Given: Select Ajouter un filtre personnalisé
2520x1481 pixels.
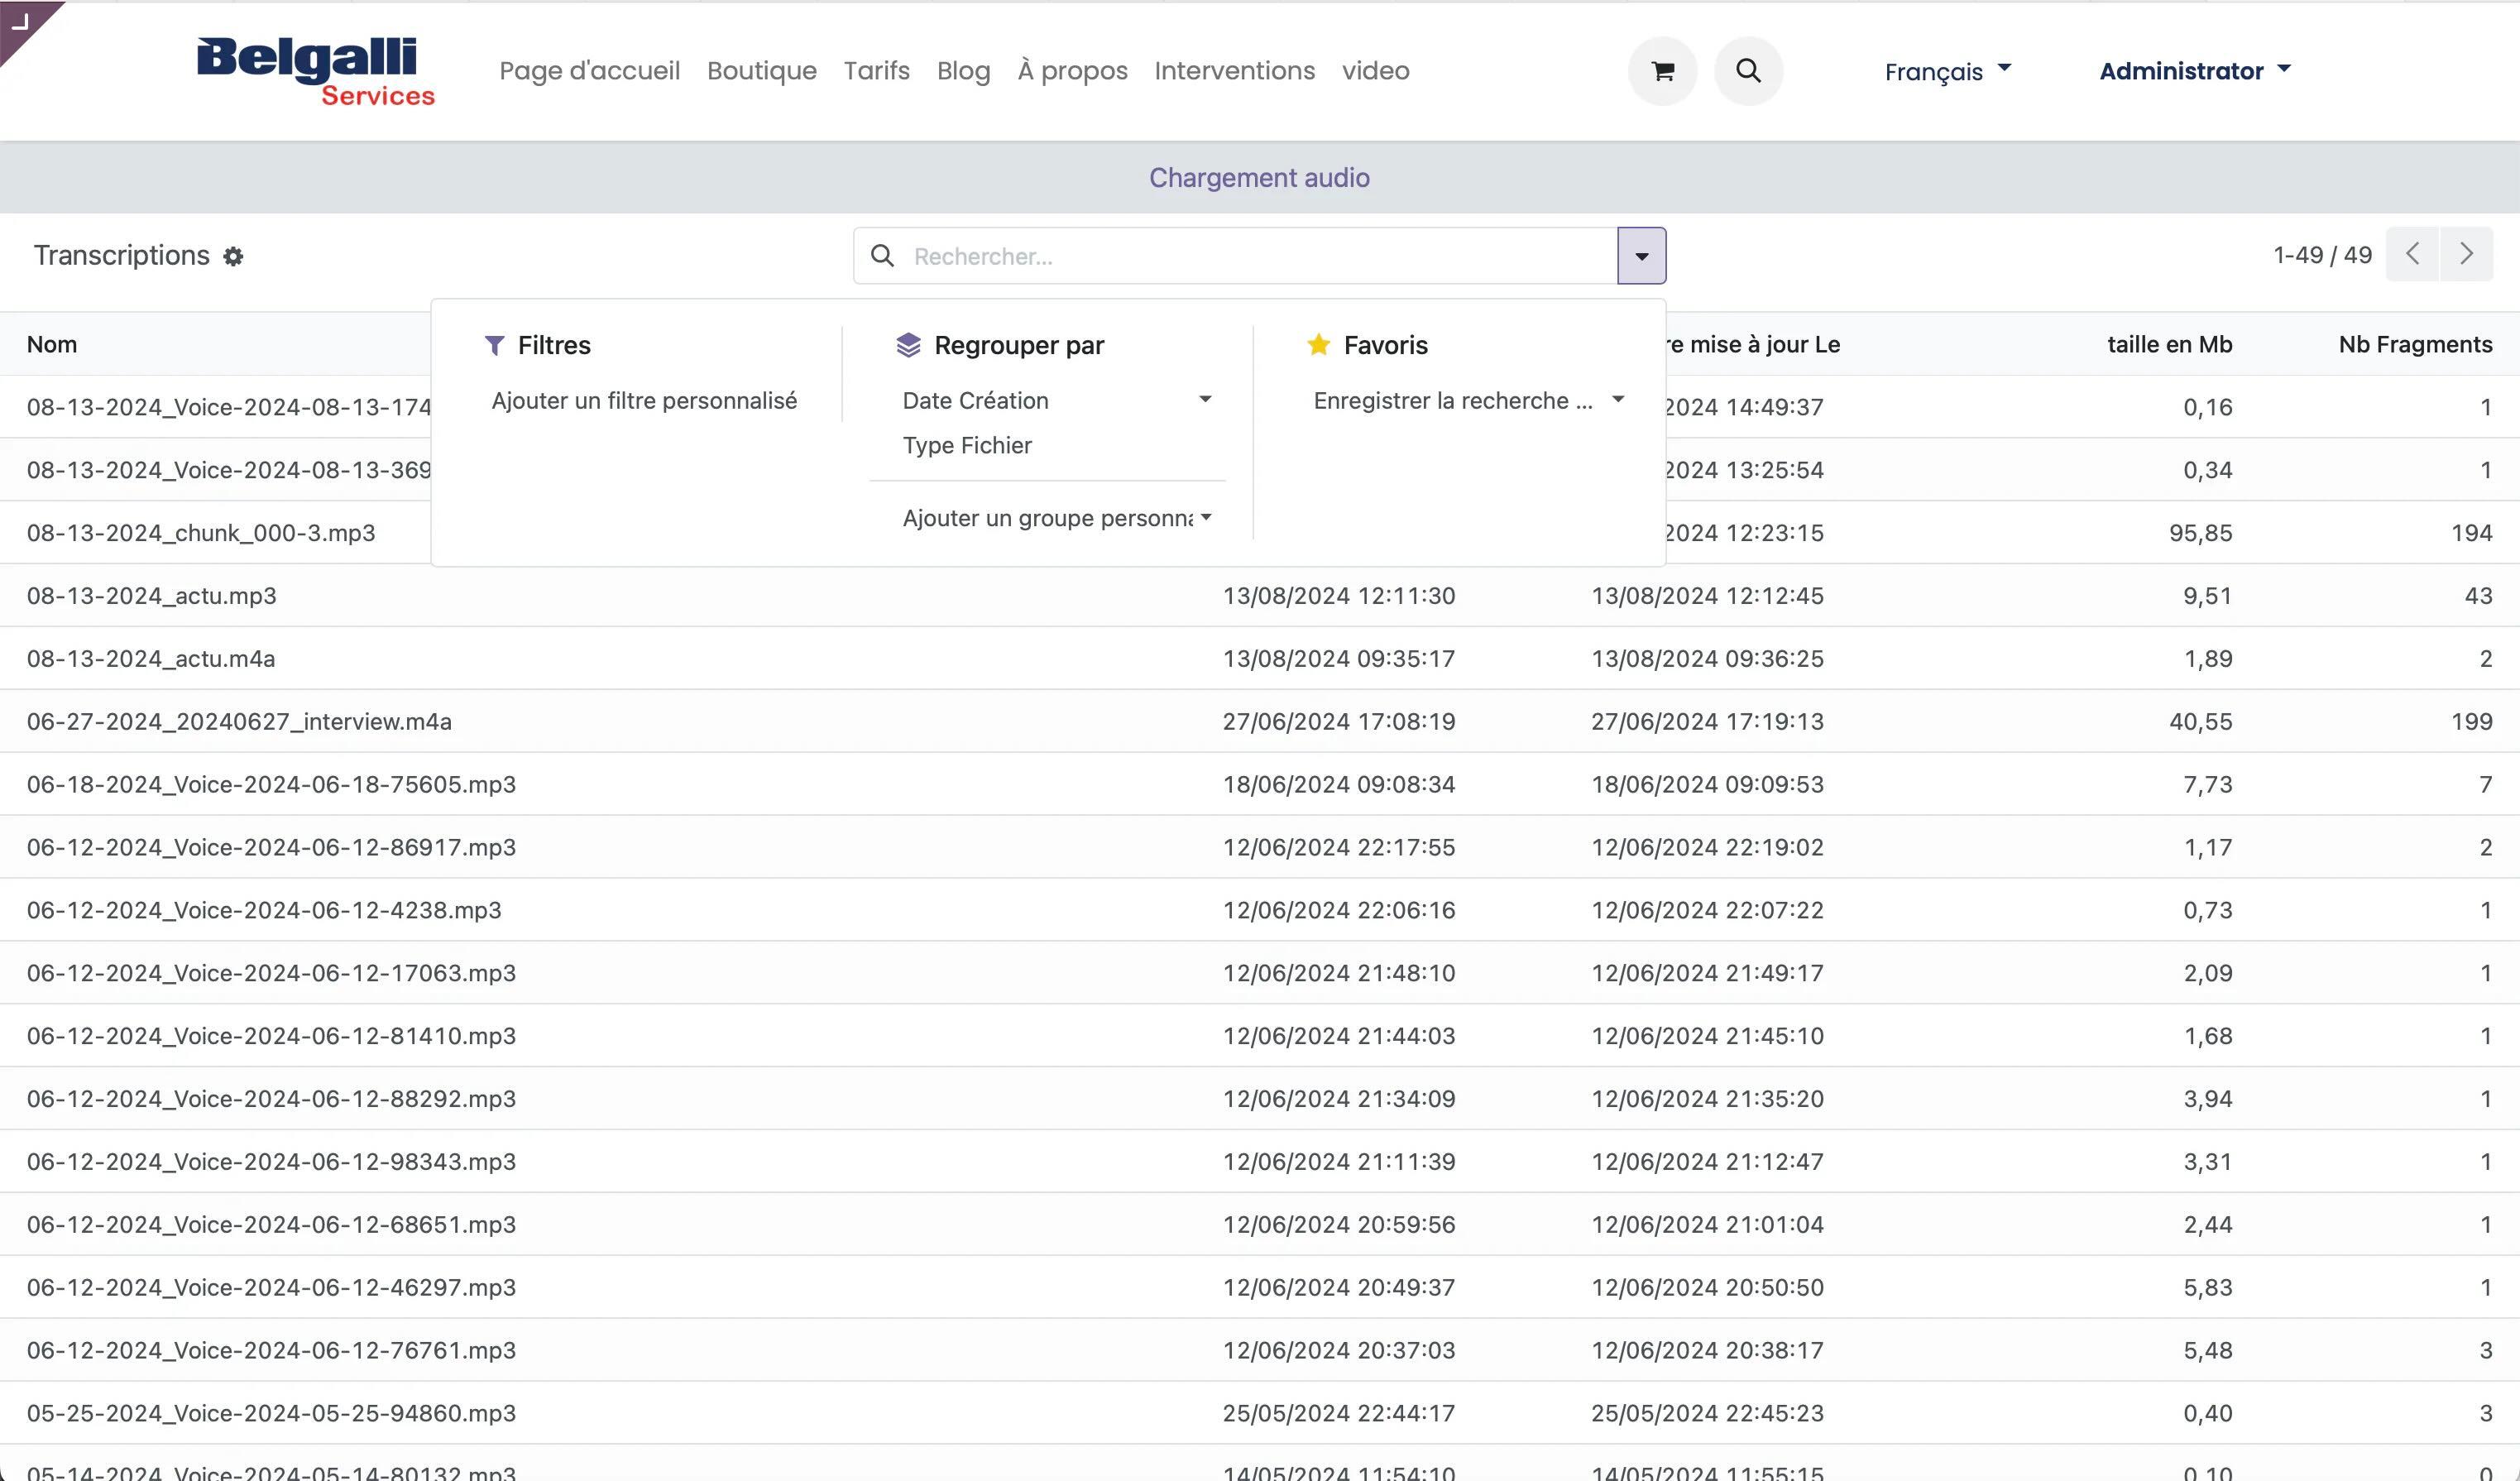Looking at the screenshot, I should (x=644, y=400).
